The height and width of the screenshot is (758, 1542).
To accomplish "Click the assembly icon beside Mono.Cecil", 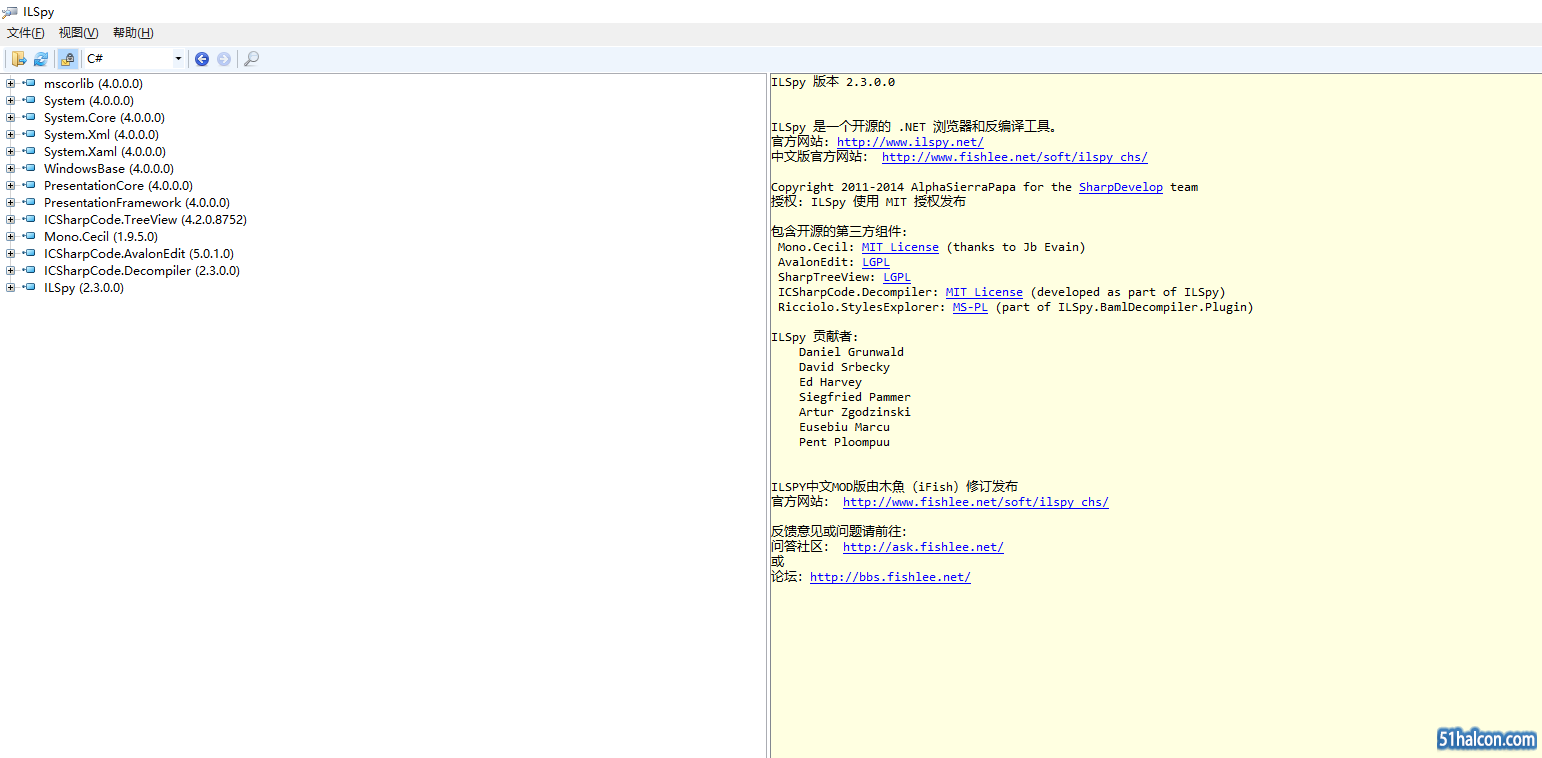I will [x=29, y=237].
